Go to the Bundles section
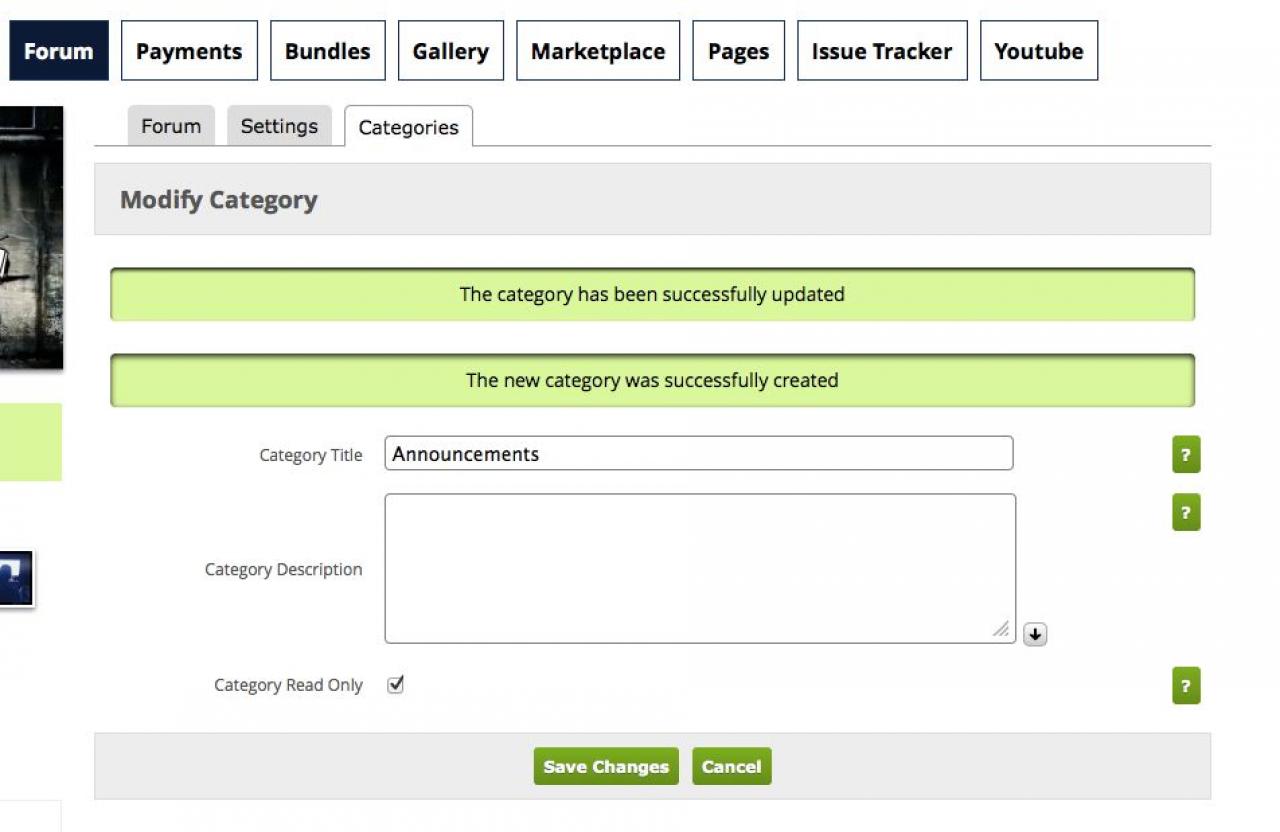The width and height of the screenshot is (1280, 832). click(327, 51)
